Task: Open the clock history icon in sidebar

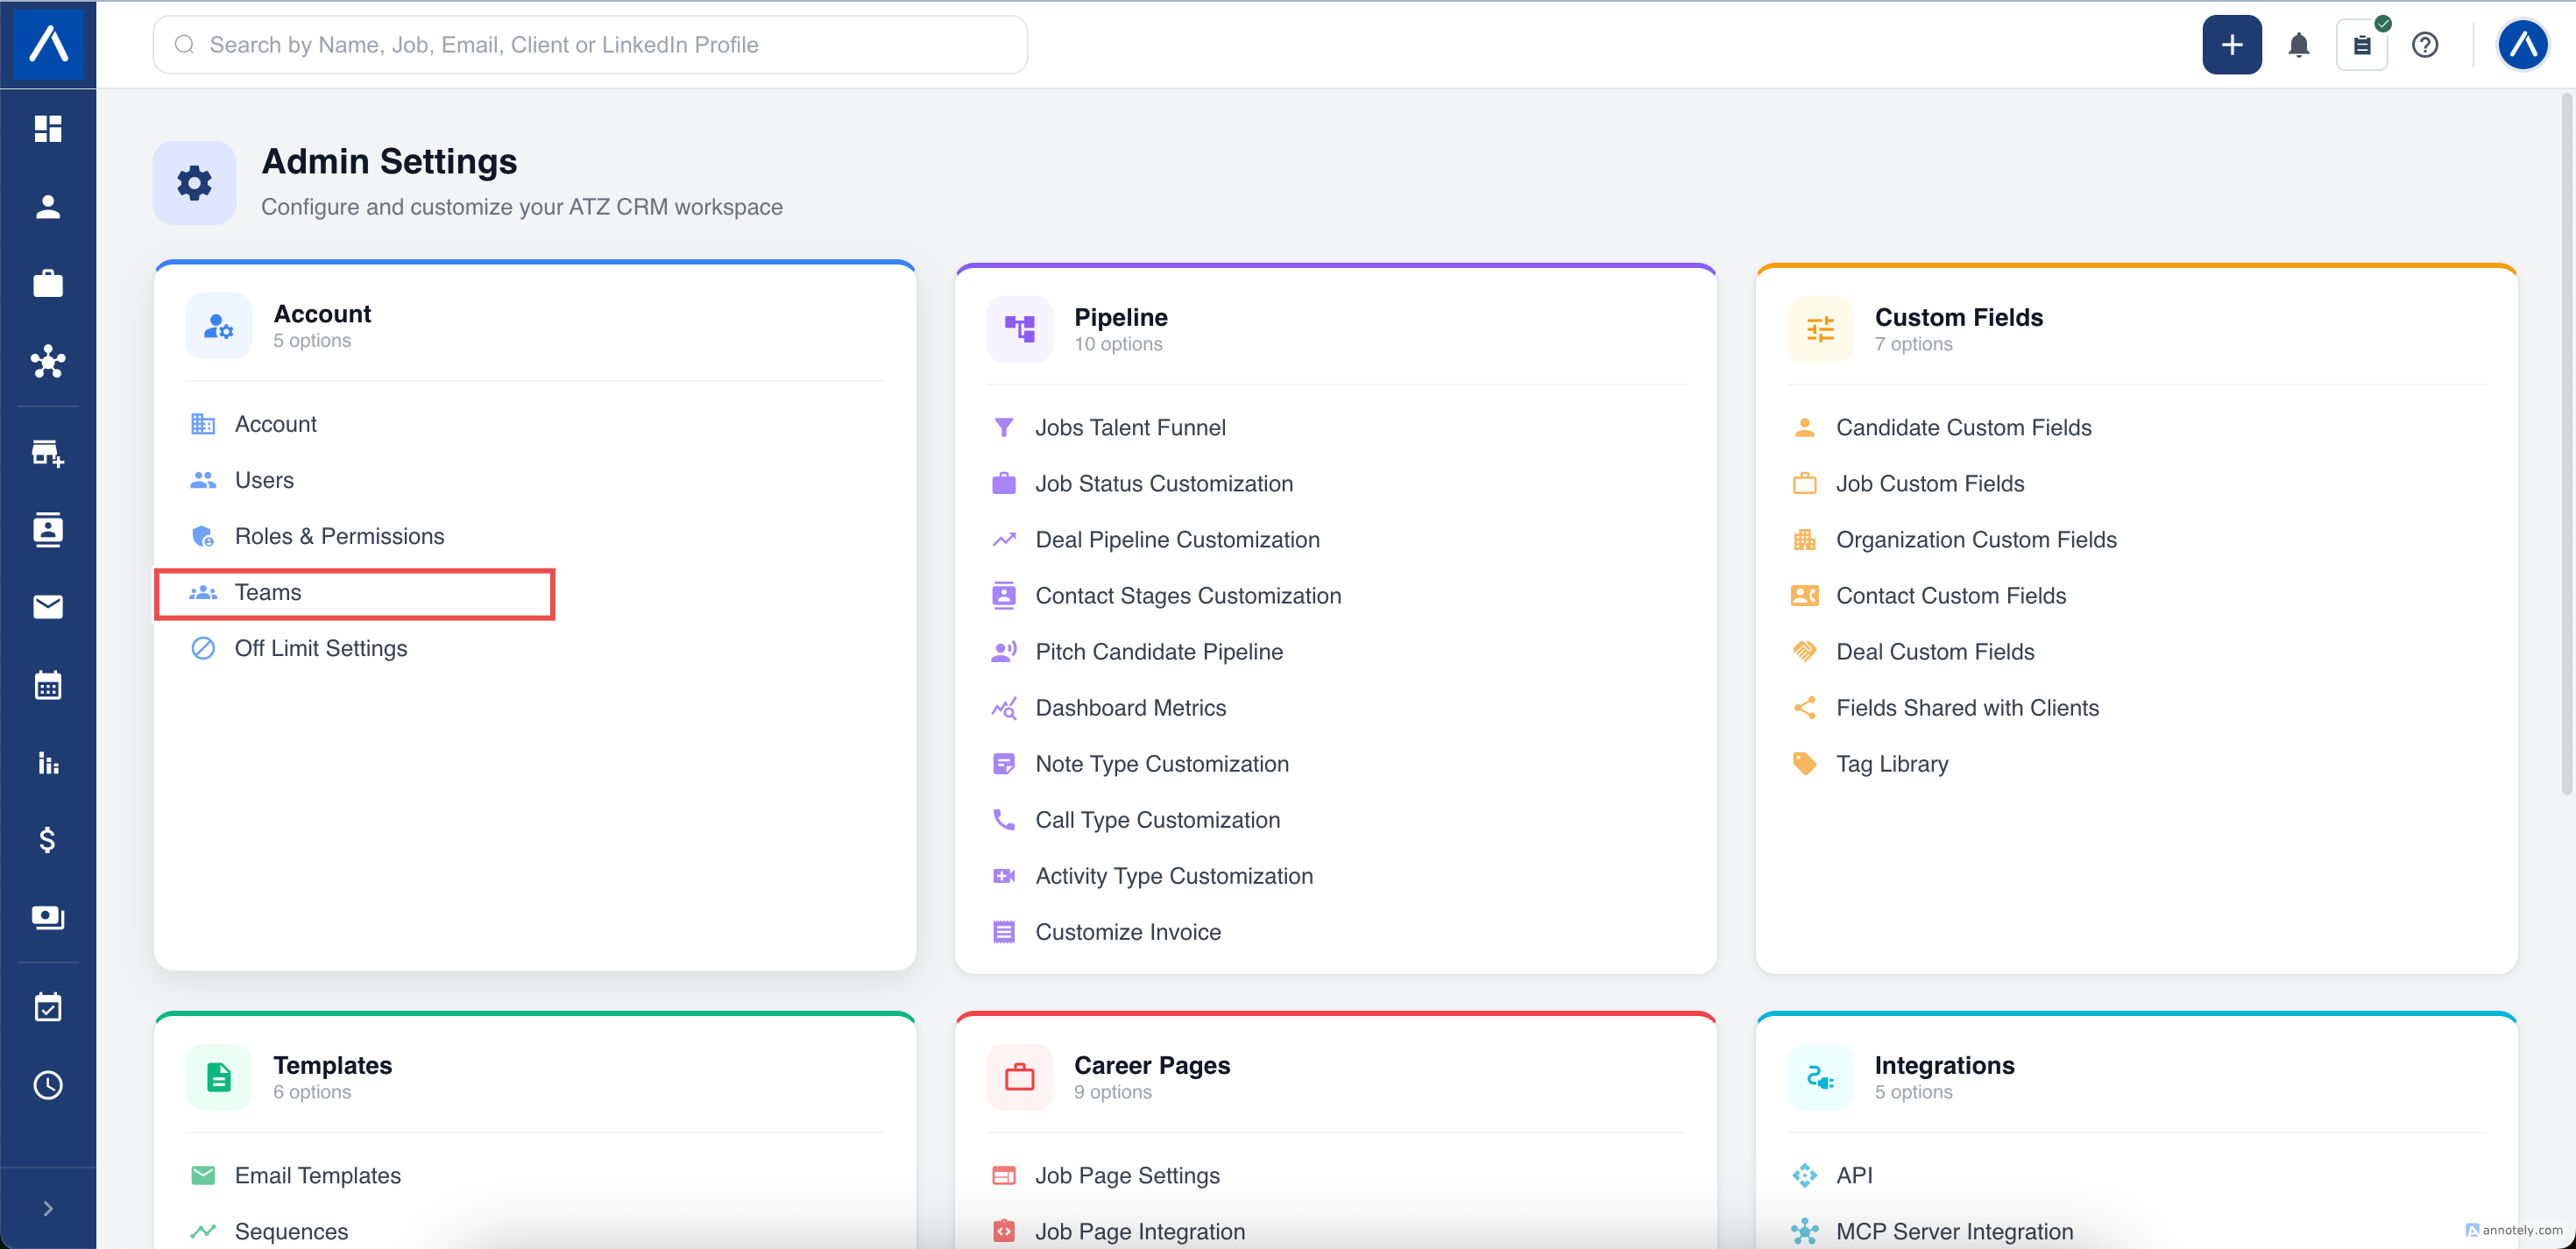Action: point(48,1085)
